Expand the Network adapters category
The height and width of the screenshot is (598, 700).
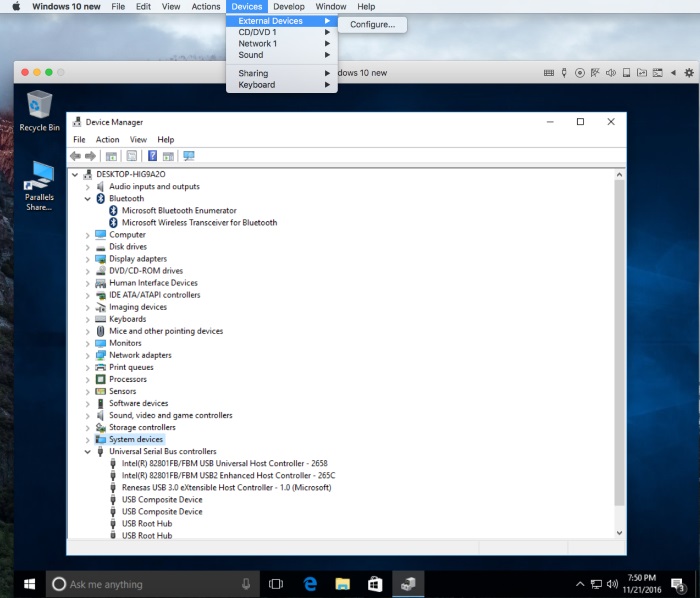click(88, 356)
